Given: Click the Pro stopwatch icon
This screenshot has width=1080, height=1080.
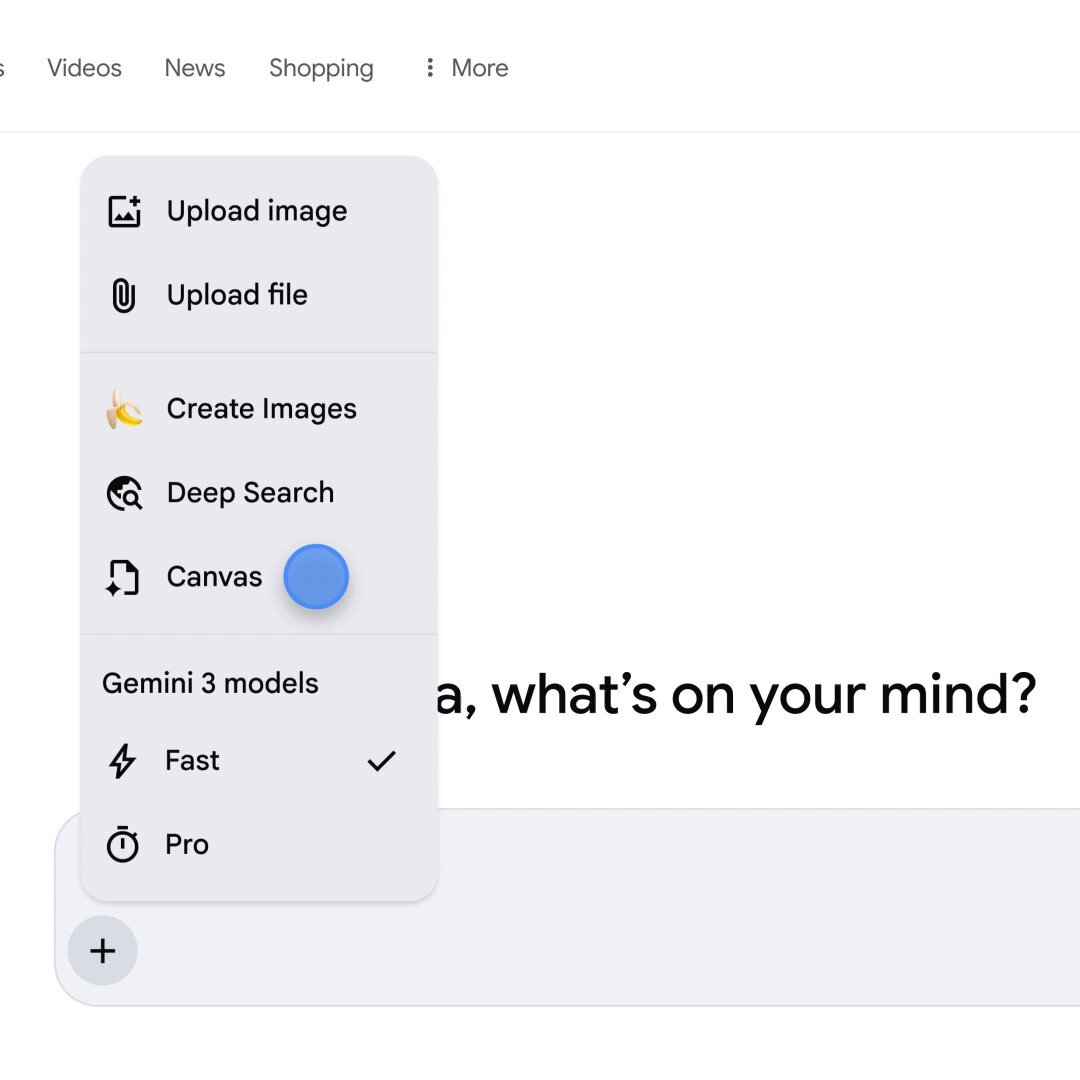Looking at the screenshot, I should (x=123, y=844).
